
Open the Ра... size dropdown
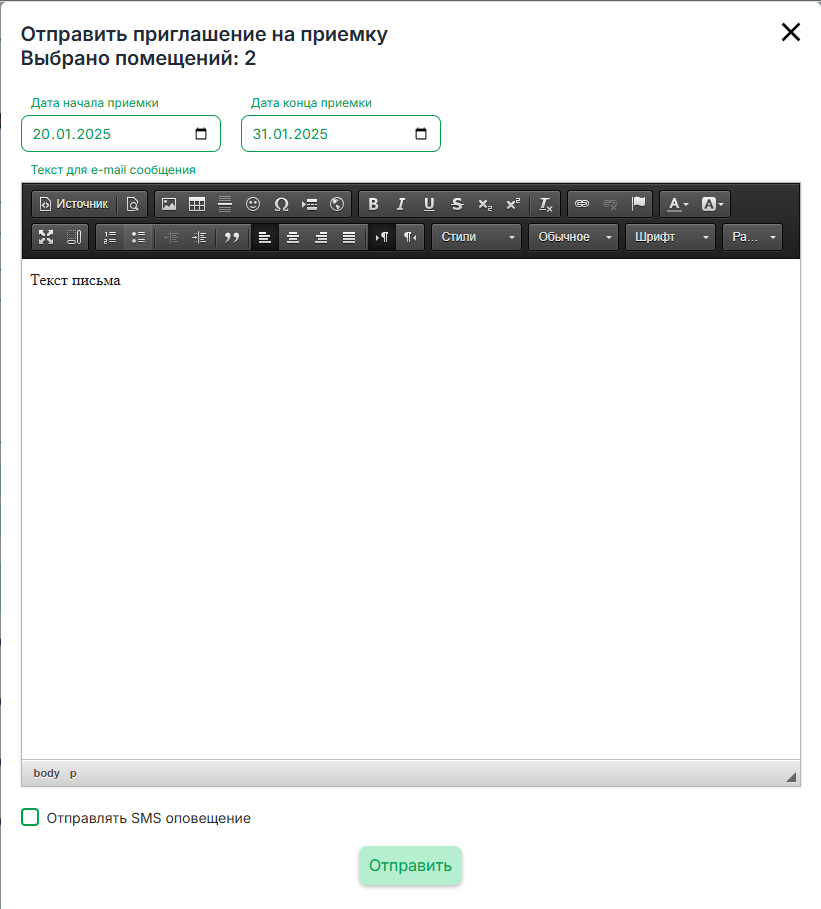click(753, 237)
